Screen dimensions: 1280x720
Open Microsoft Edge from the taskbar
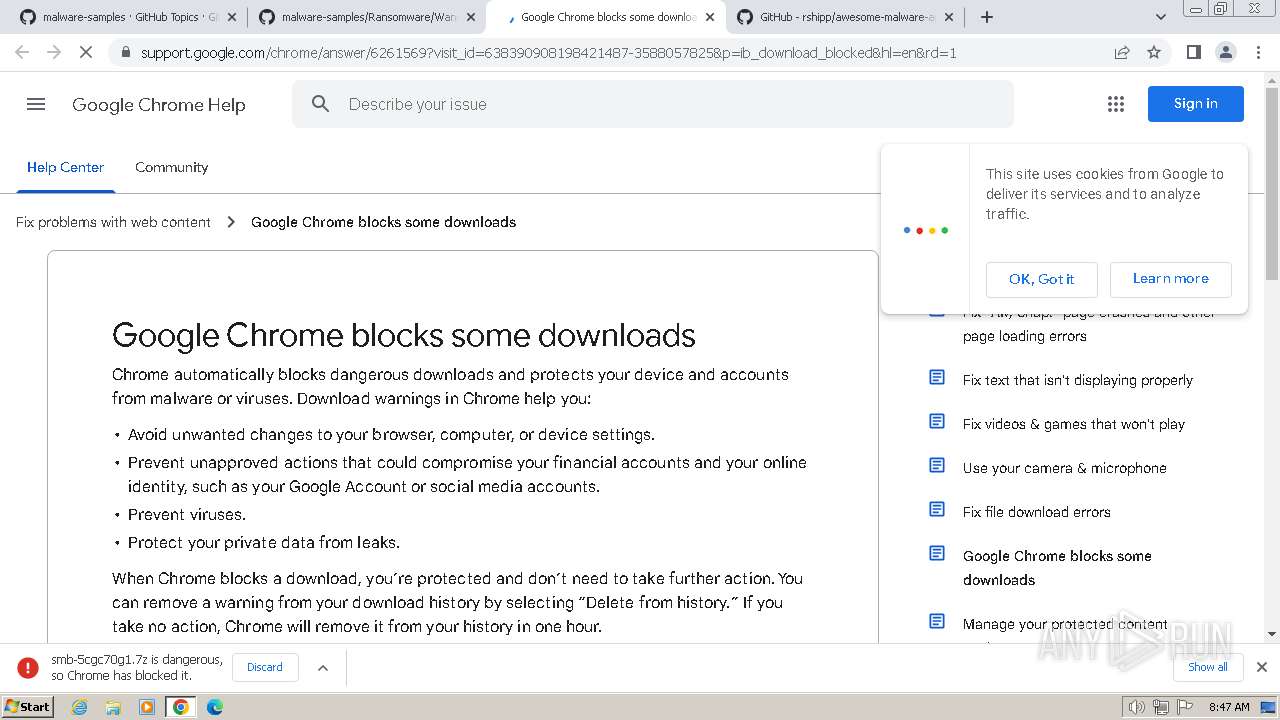click(x=214, y=707)
